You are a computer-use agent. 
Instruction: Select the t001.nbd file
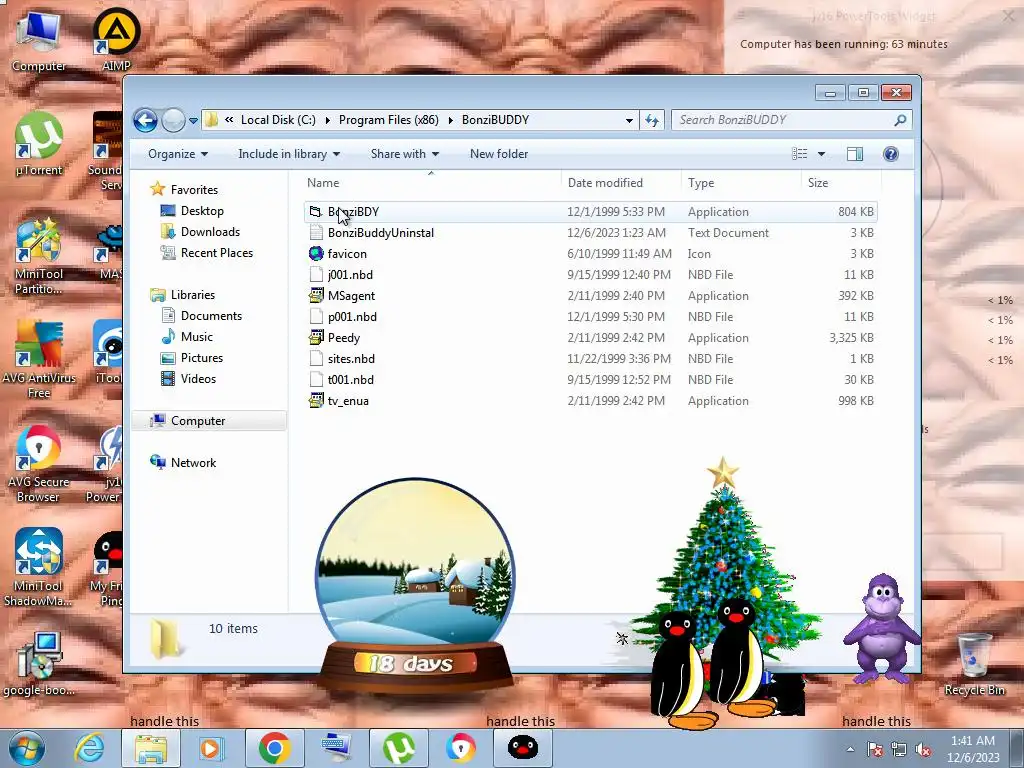click(x=590, y=379)
